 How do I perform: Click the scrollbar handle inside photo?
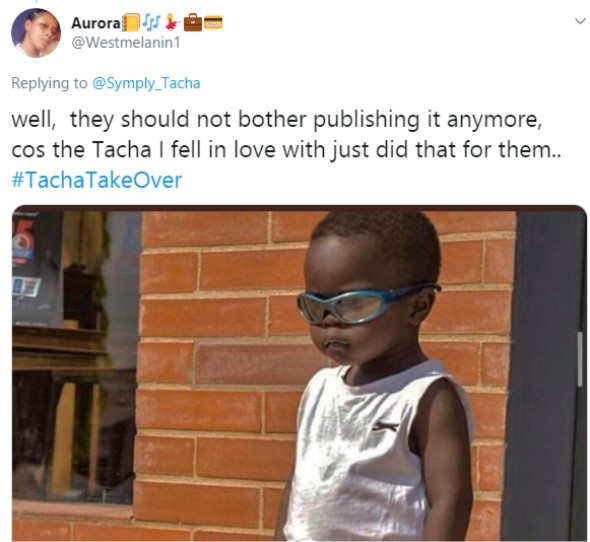(580, 359)
